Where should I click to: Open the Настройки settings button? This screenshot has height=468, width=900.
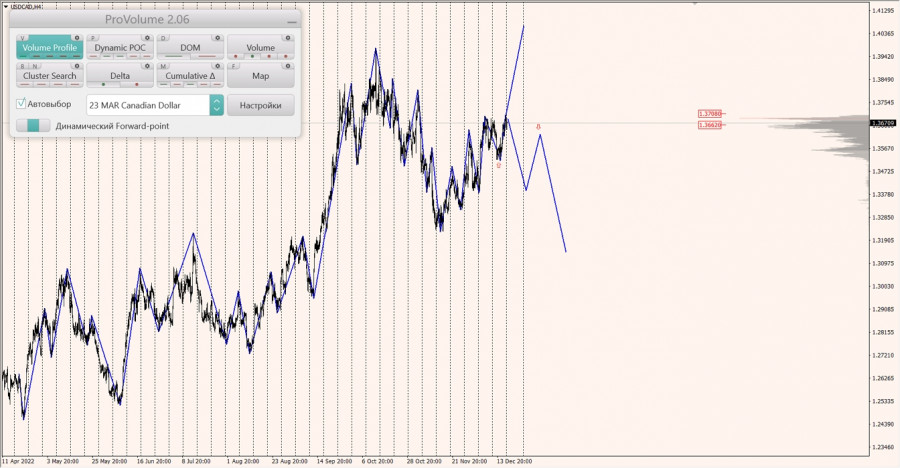tap(261, 105)
